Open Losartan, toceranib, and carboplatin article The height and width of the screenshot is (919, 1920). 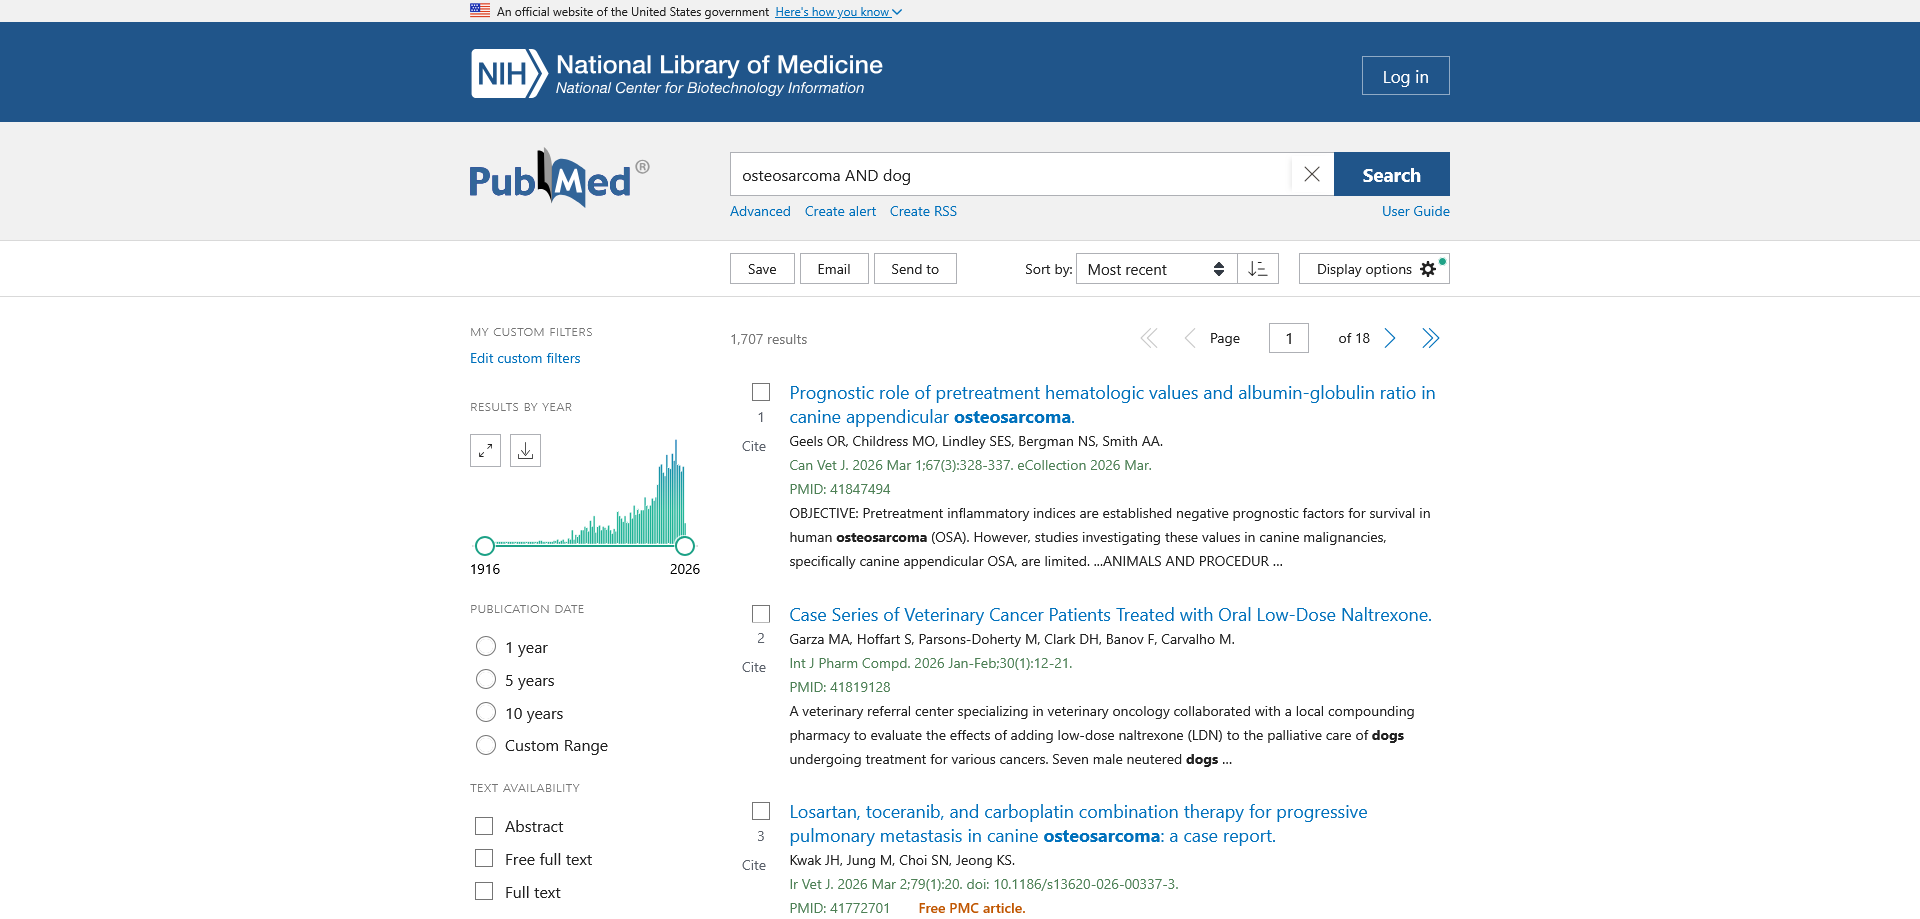click(x=1078, y=824)
